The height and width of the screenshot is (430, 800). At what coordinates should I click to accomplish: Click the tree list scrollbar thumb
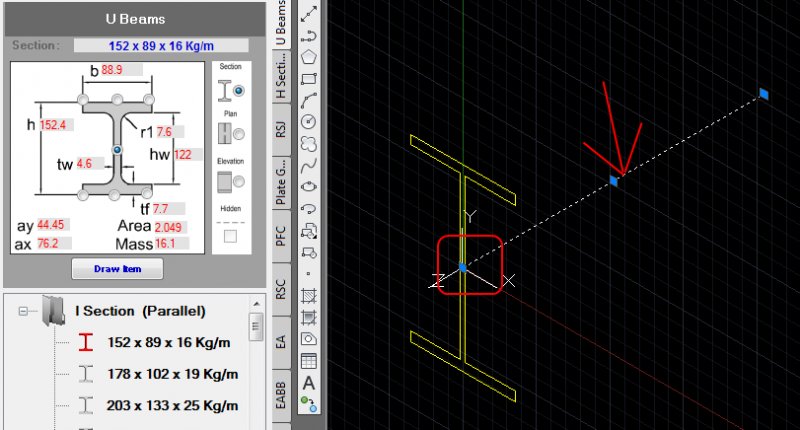click(x=256, y=326)
